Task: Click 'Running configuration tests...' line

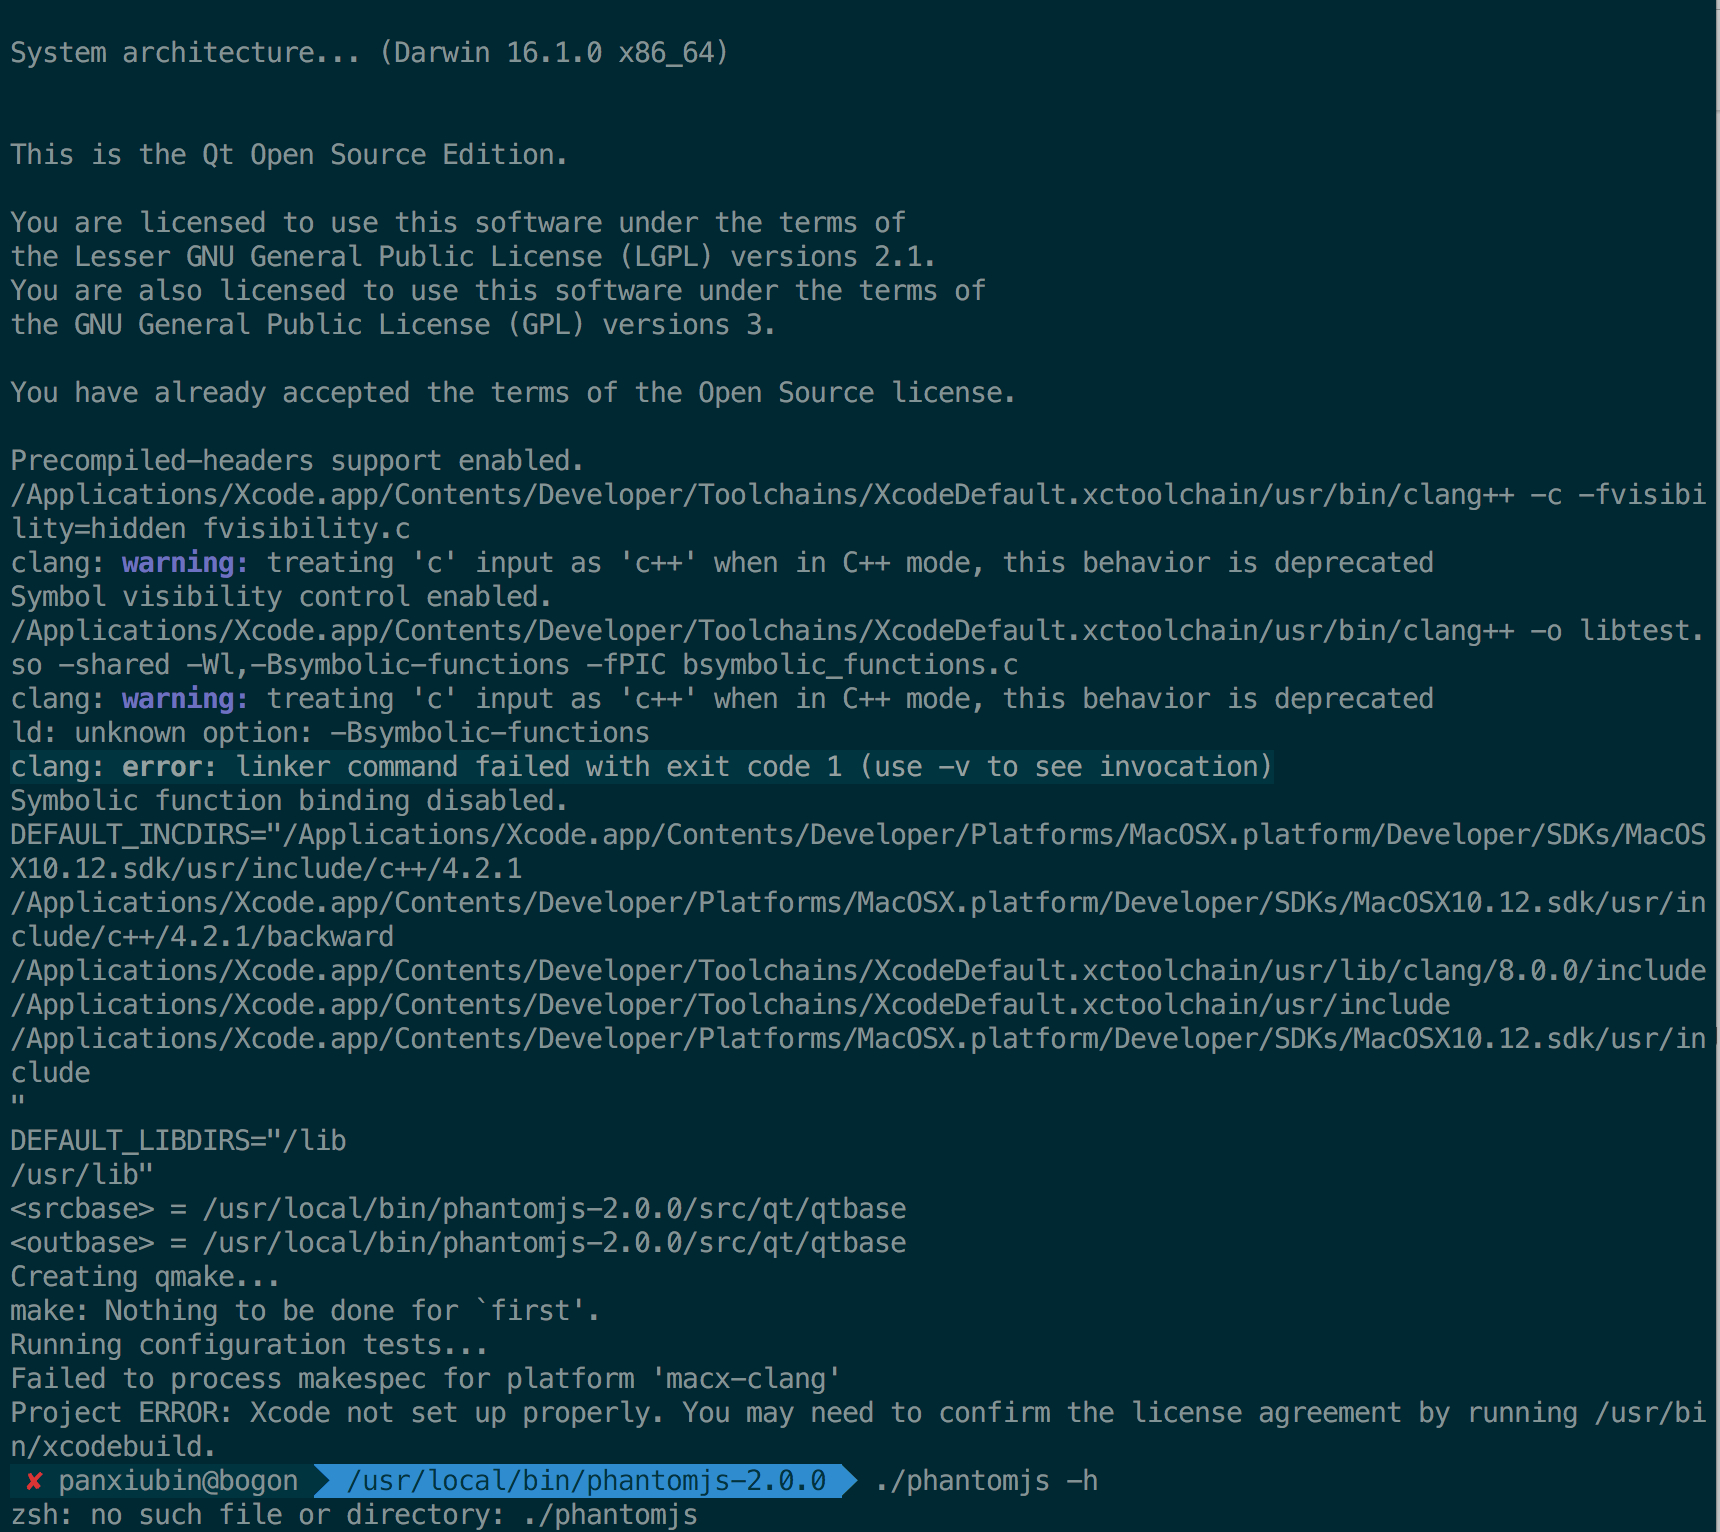Action: (249, 1345)
